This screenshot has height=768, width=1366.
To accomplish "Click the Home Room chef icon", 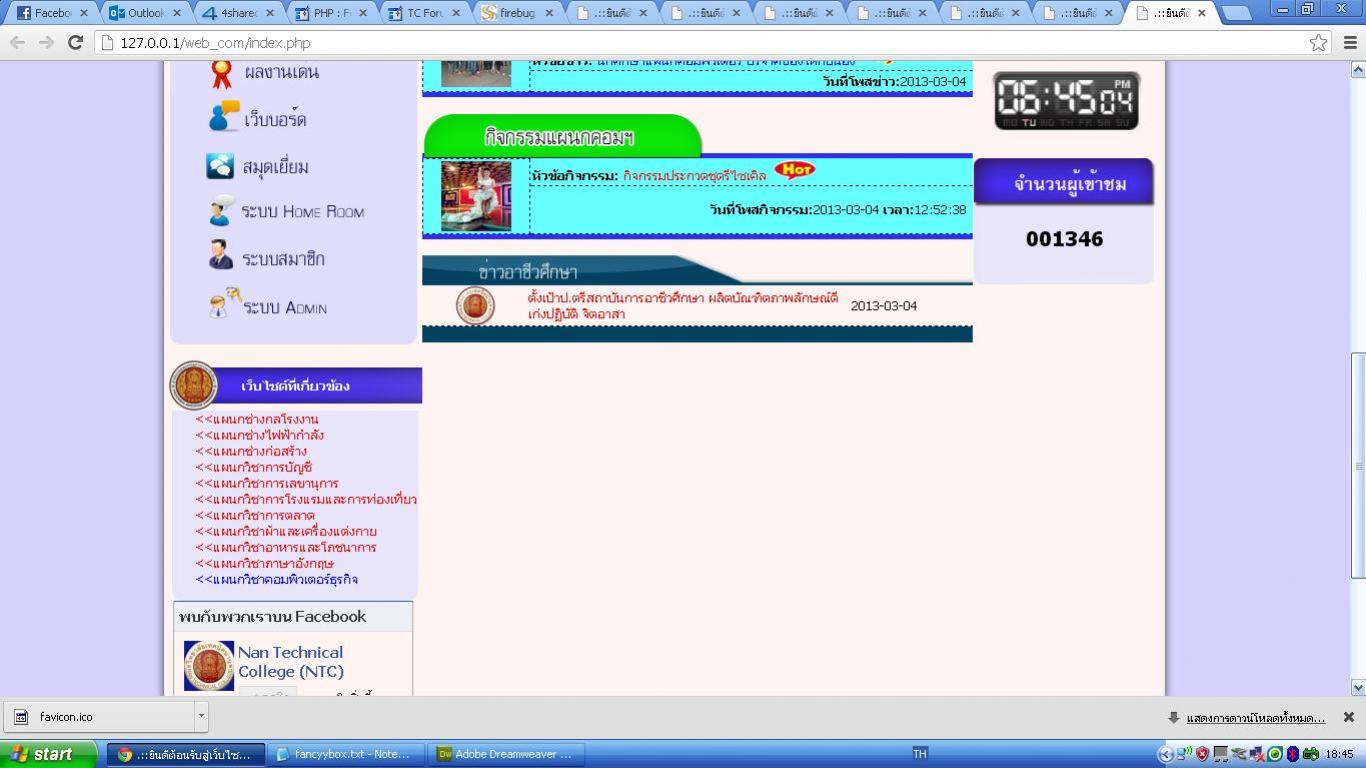I will pyautogui.click(x=221, y=210).
